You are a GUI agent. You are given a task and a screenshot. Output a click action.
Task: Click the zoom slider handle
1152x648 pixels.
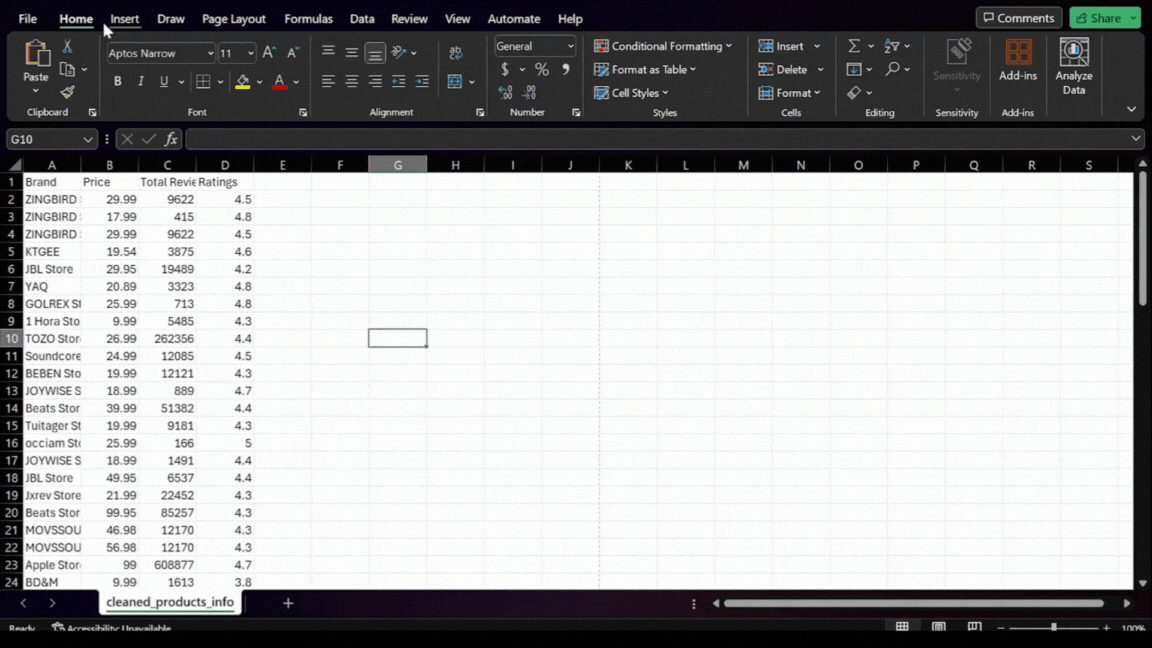[1054, 627]
